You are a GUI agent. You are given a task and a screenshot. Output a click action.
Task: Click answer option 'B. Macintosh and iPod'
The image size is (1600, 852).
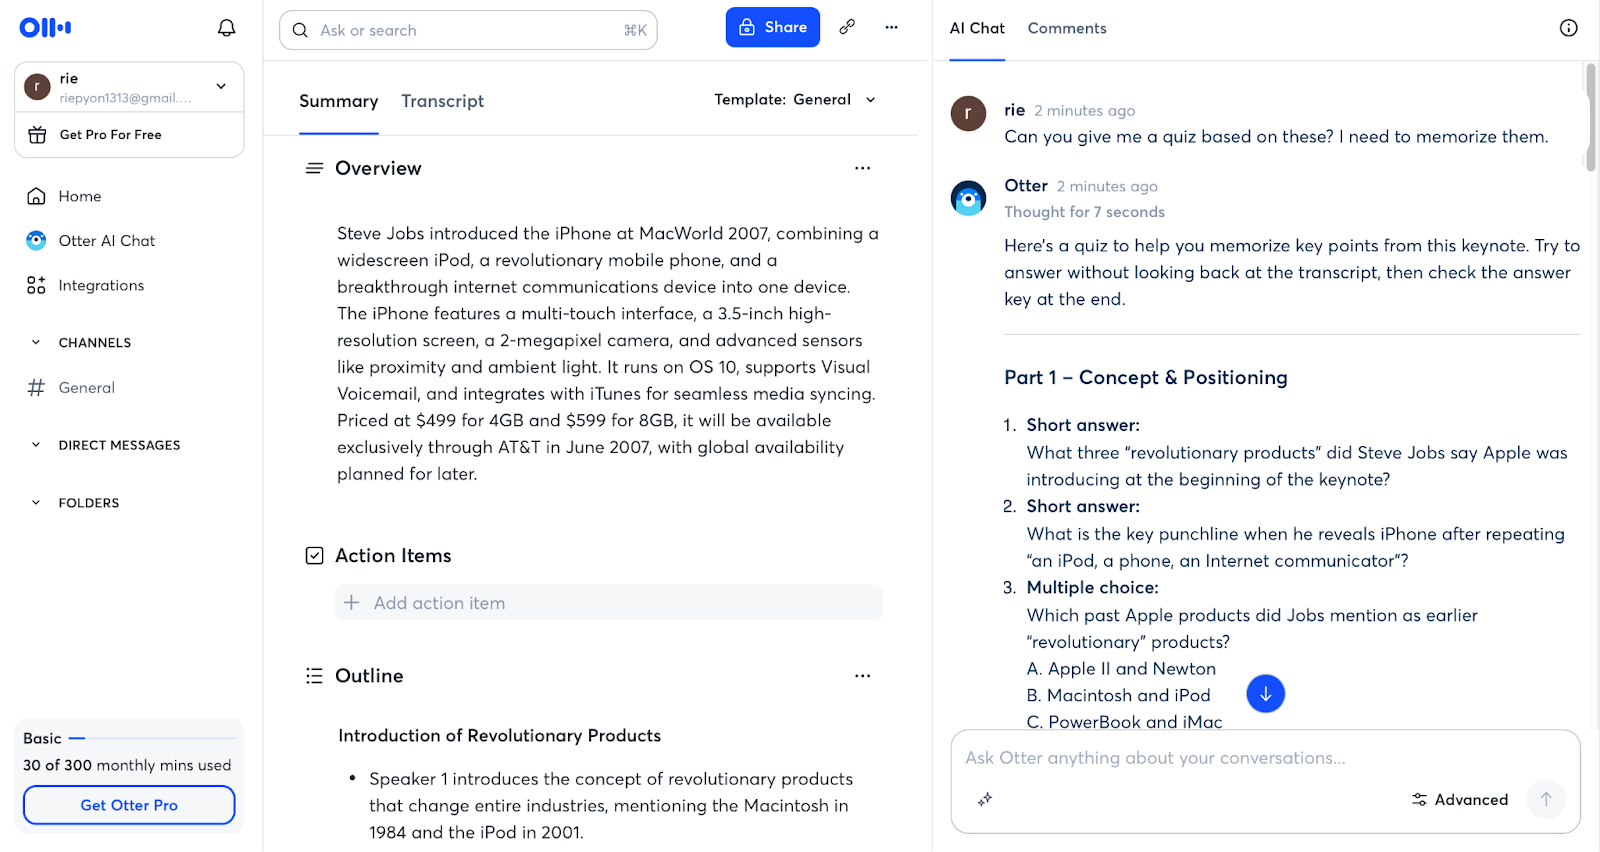click(x=1119, y=696)
